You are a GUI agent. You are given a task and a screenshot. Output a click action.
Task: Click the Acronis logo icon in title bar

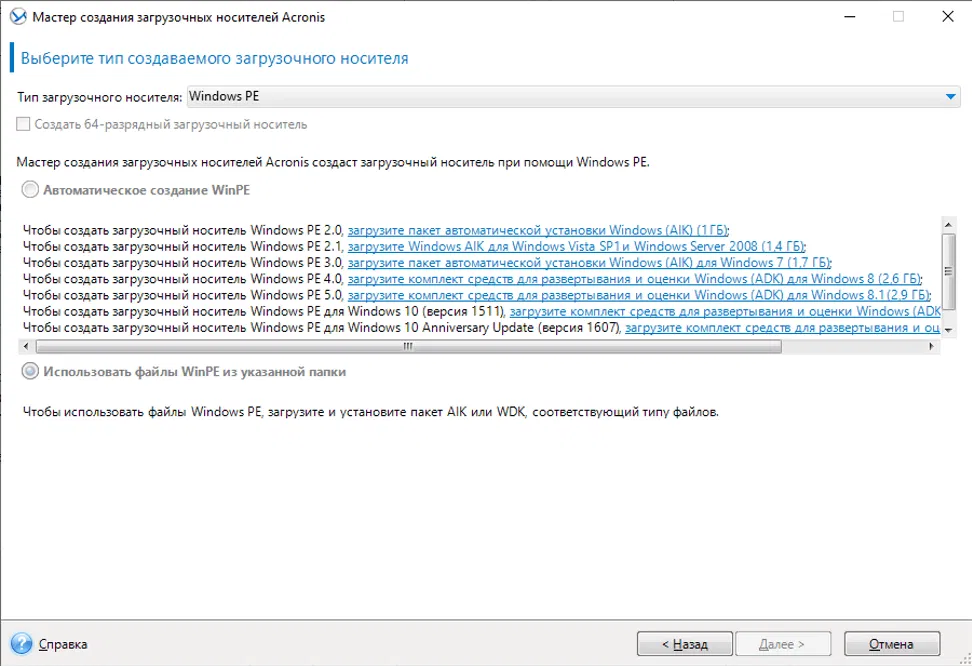(x=18, y=16)
